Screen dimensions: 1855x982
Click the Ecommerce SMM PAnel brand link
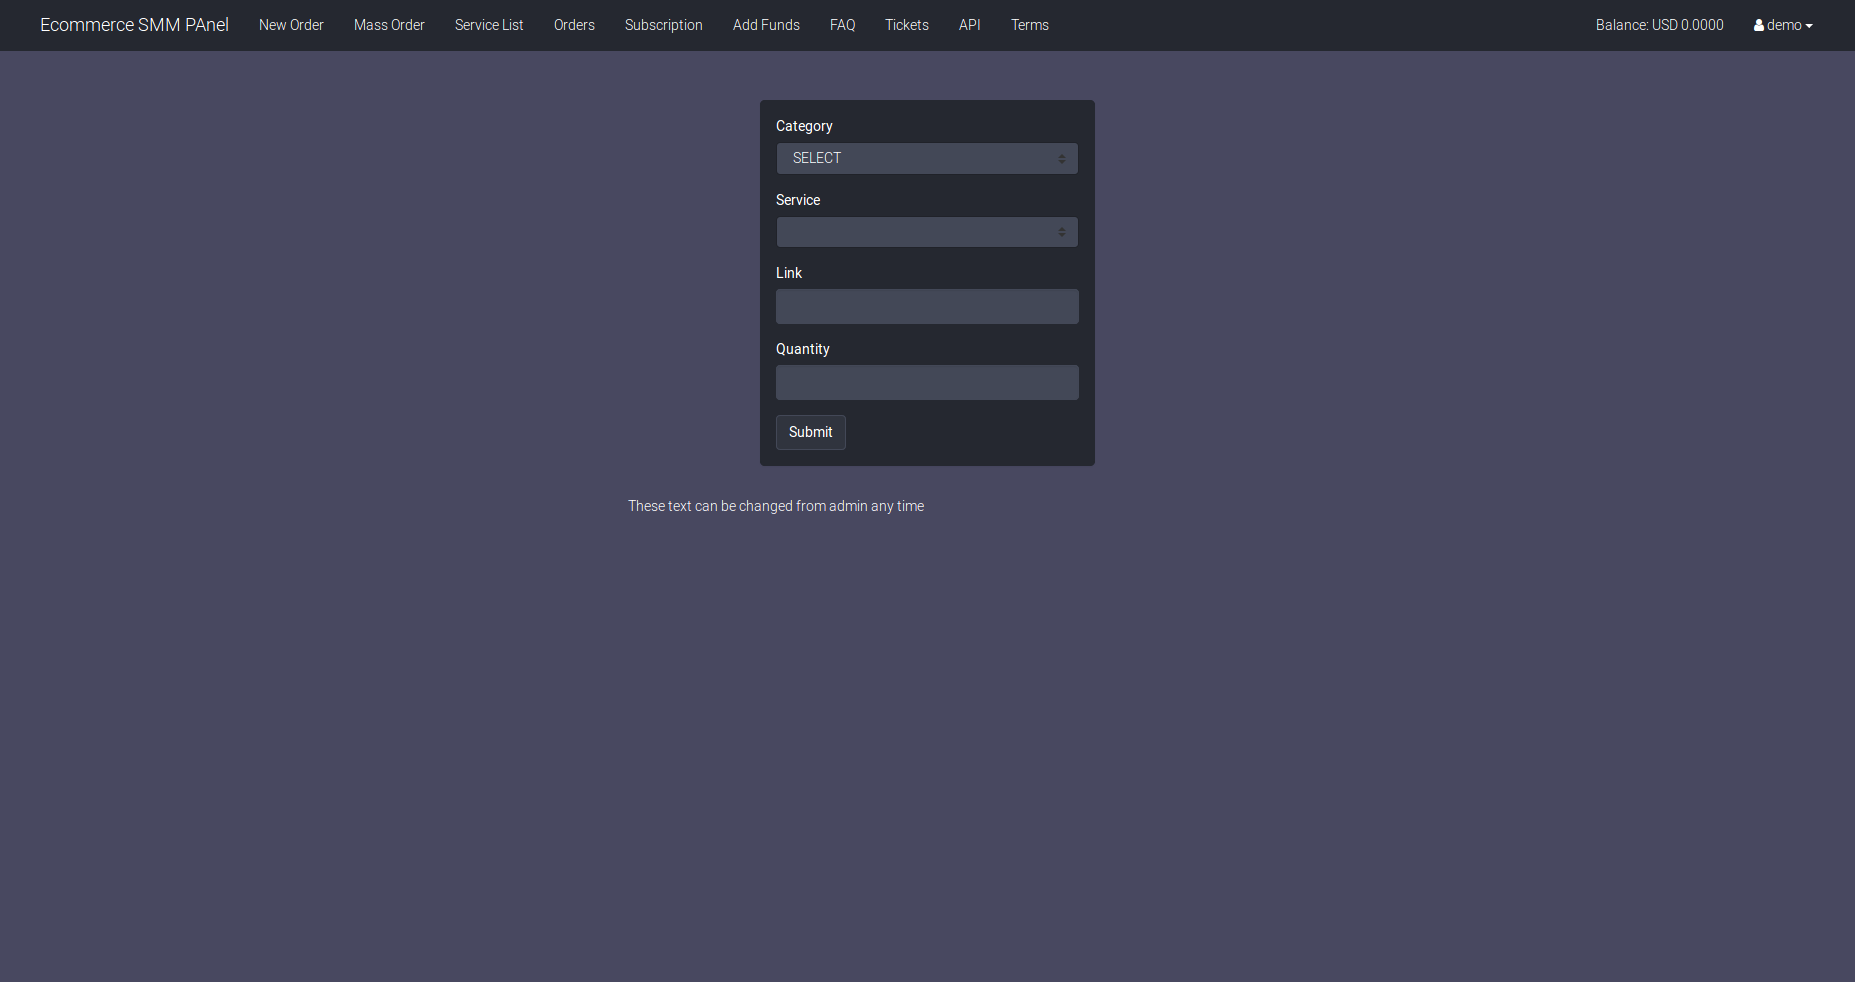point(134,25)
